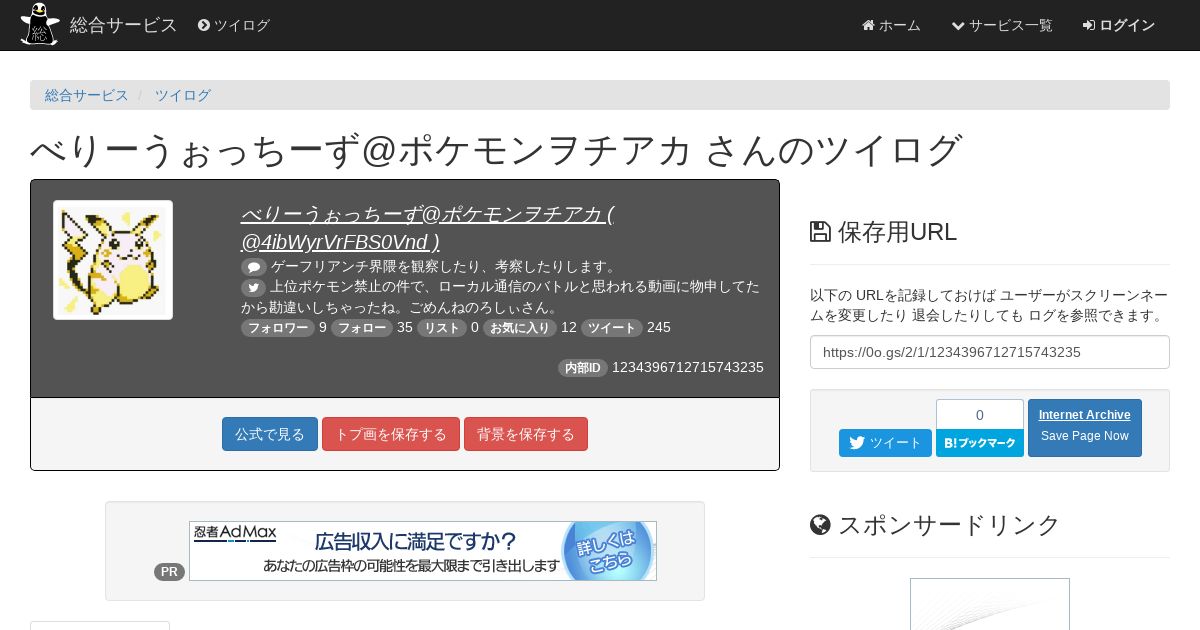Screen dimensions: 1200x630
Task: Click the 忍者AdMax advertisement banner
Action: point(423,551)
